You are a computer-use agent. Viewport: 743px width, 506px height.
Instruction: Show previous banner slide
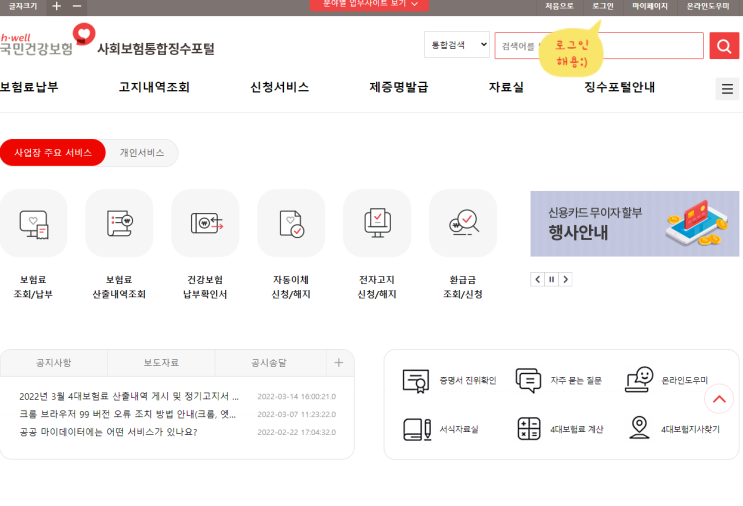(537, 280)
